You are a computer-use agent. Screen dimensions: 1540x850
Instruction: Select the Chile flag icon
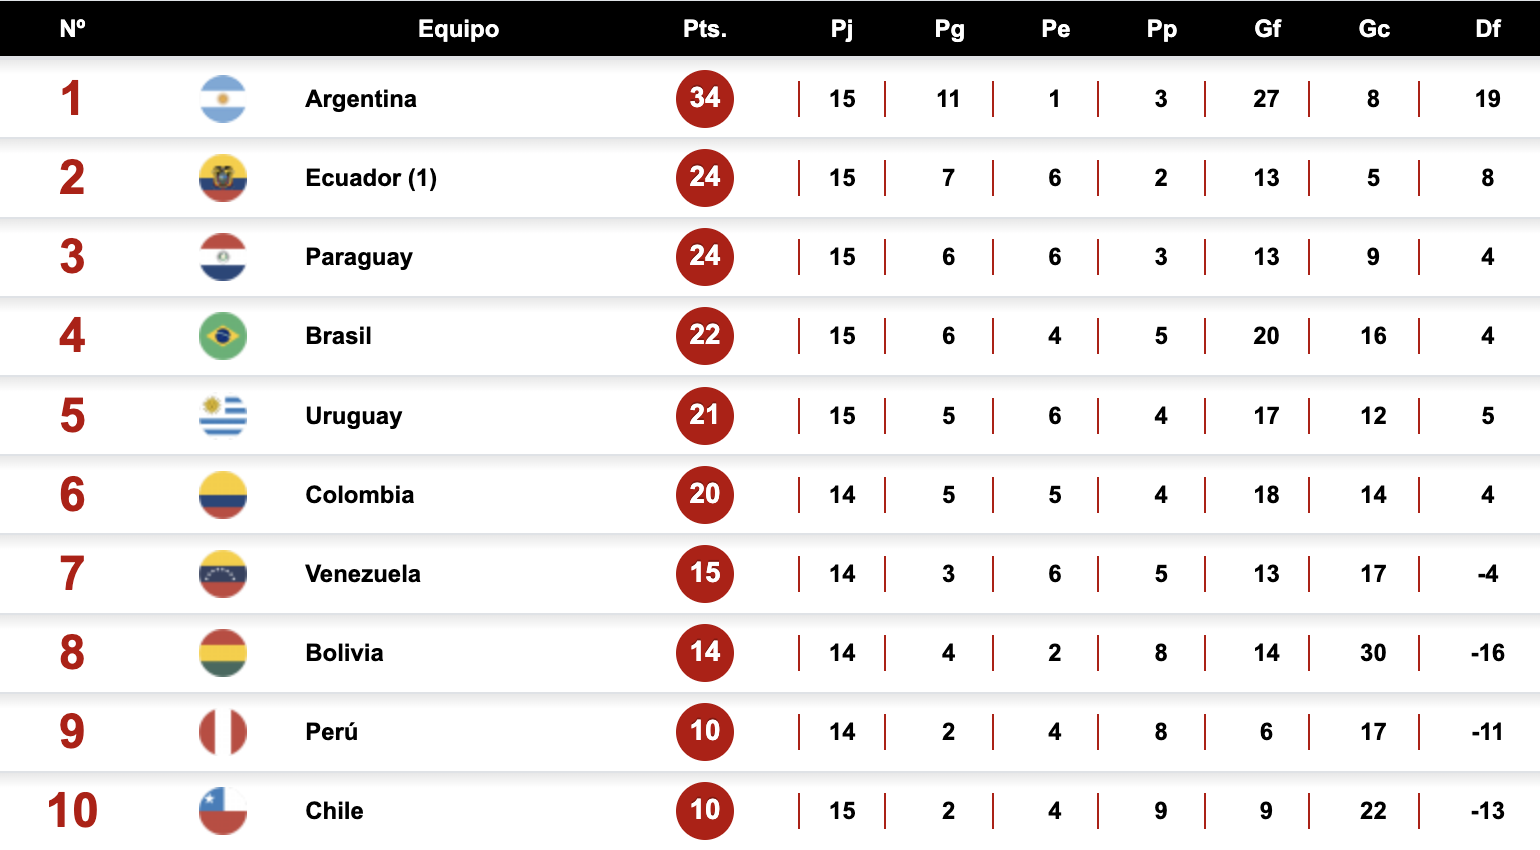[x=223, y=811]
